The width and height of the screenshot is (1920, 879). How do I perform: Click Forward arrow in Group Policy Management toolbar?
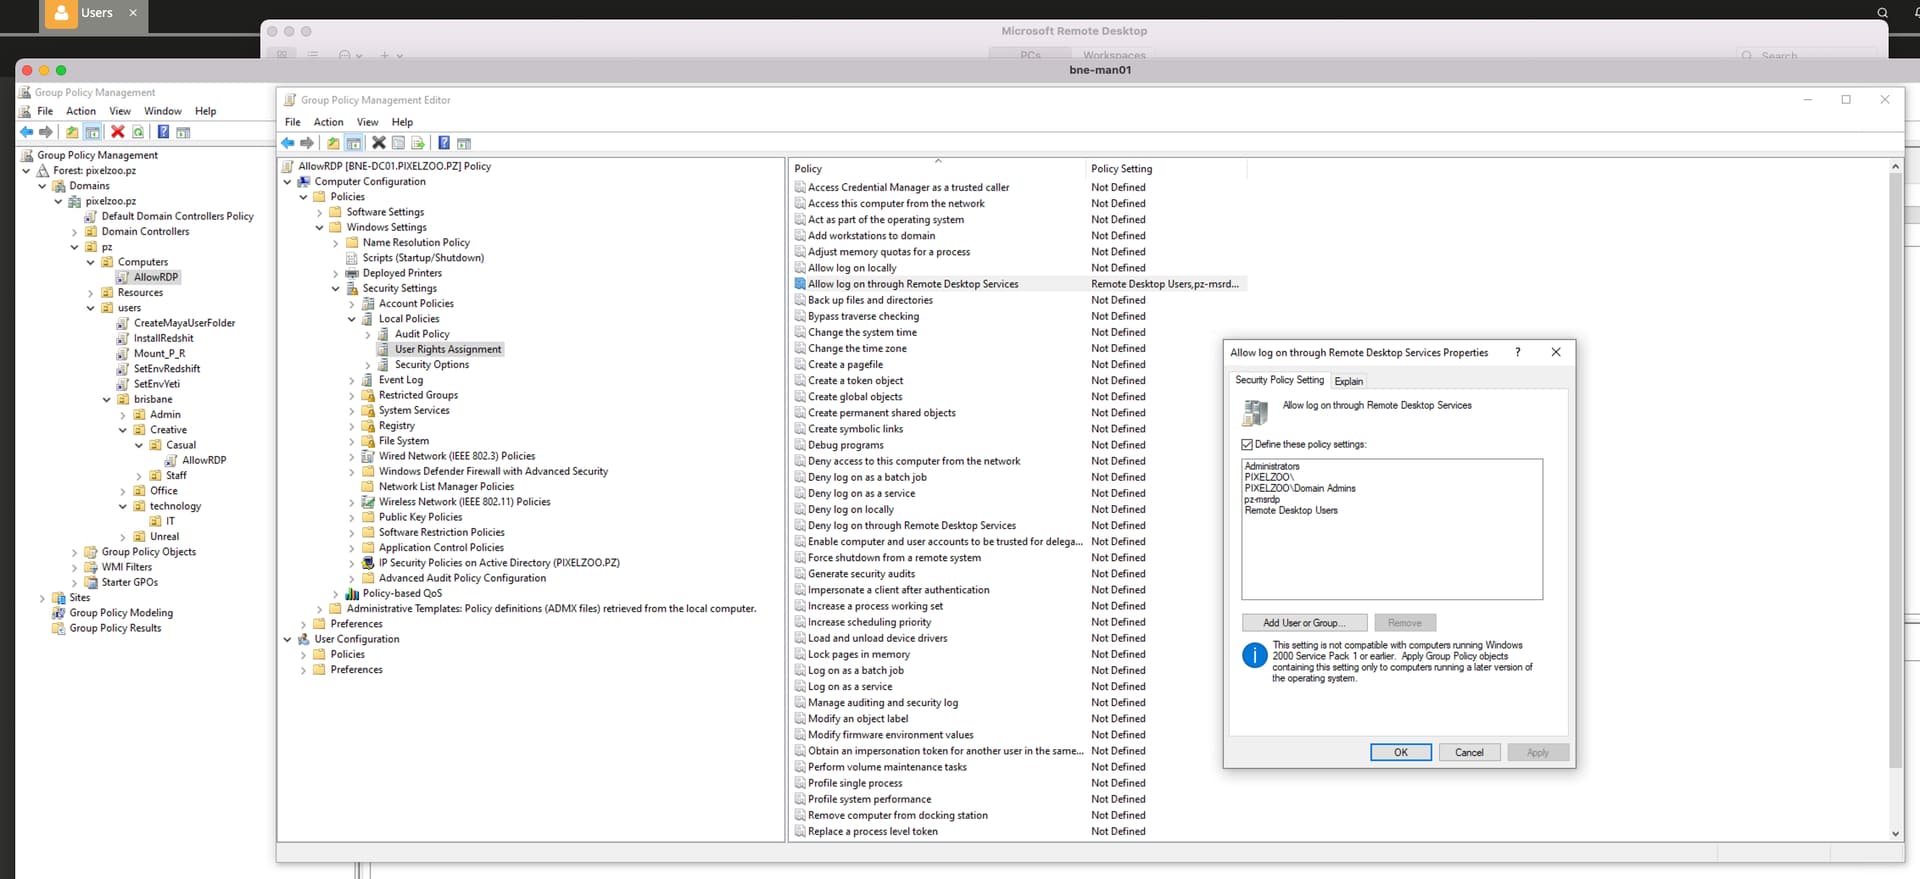pos(46,132)
